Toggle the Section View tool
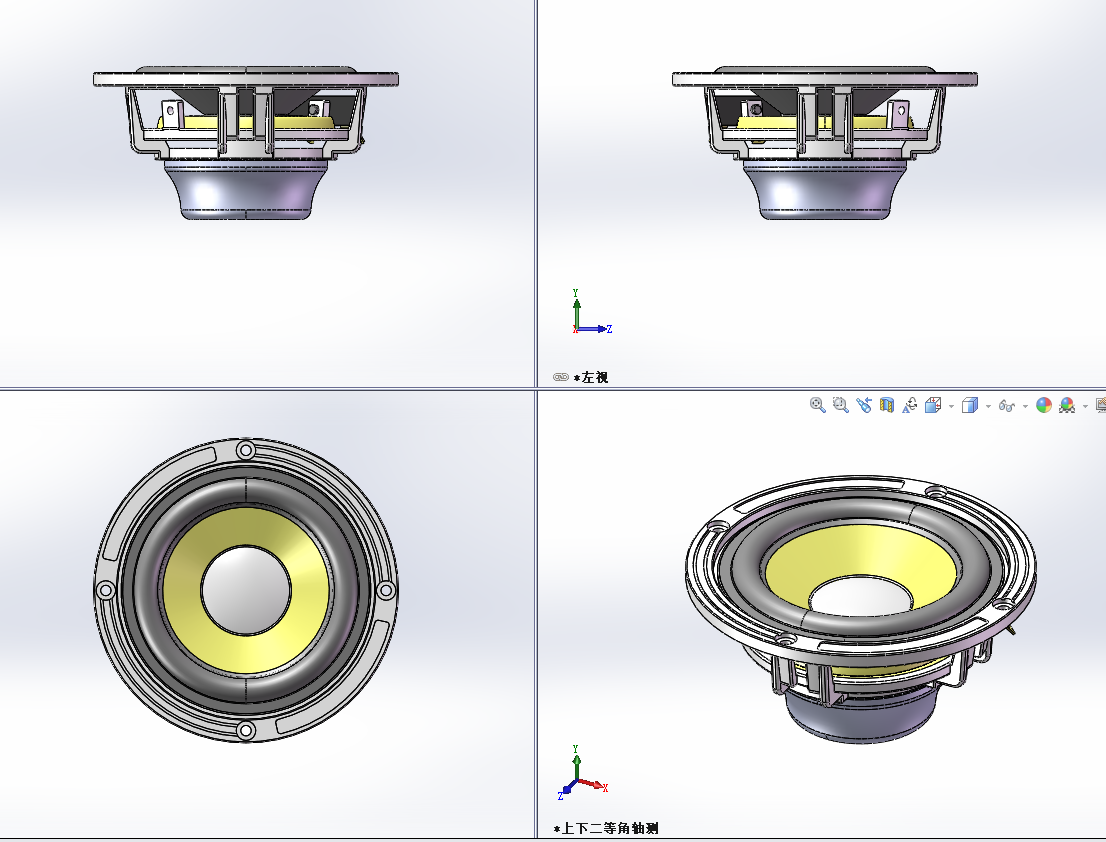 click(x=887, y=405)
